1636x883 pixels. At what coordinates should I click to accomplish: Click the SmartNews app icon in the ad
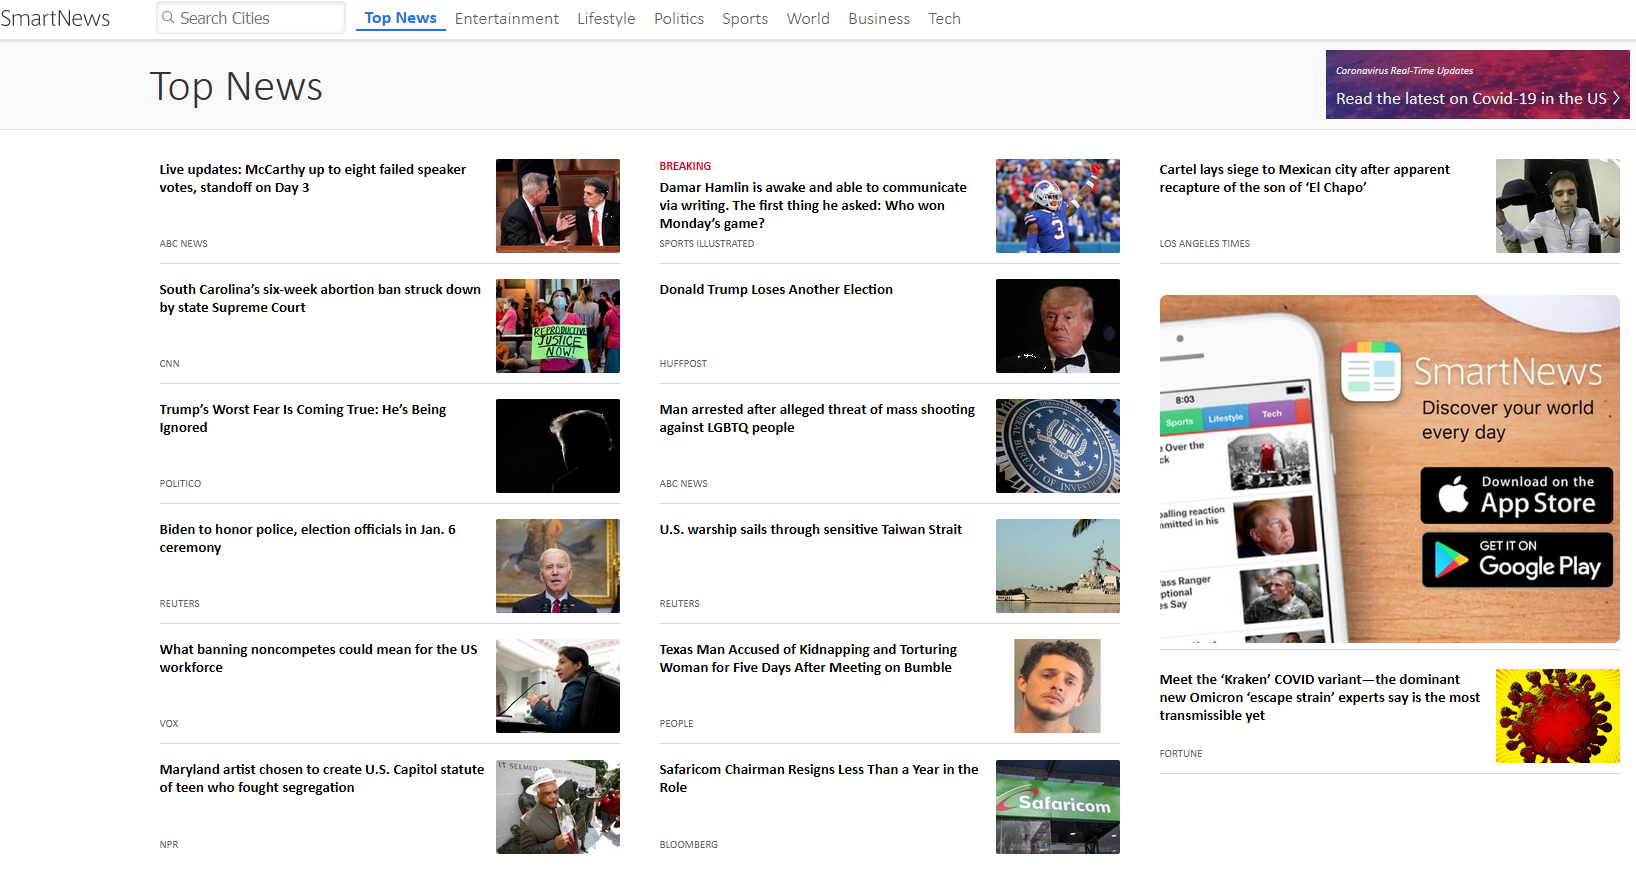click(x=1370, y=371)
